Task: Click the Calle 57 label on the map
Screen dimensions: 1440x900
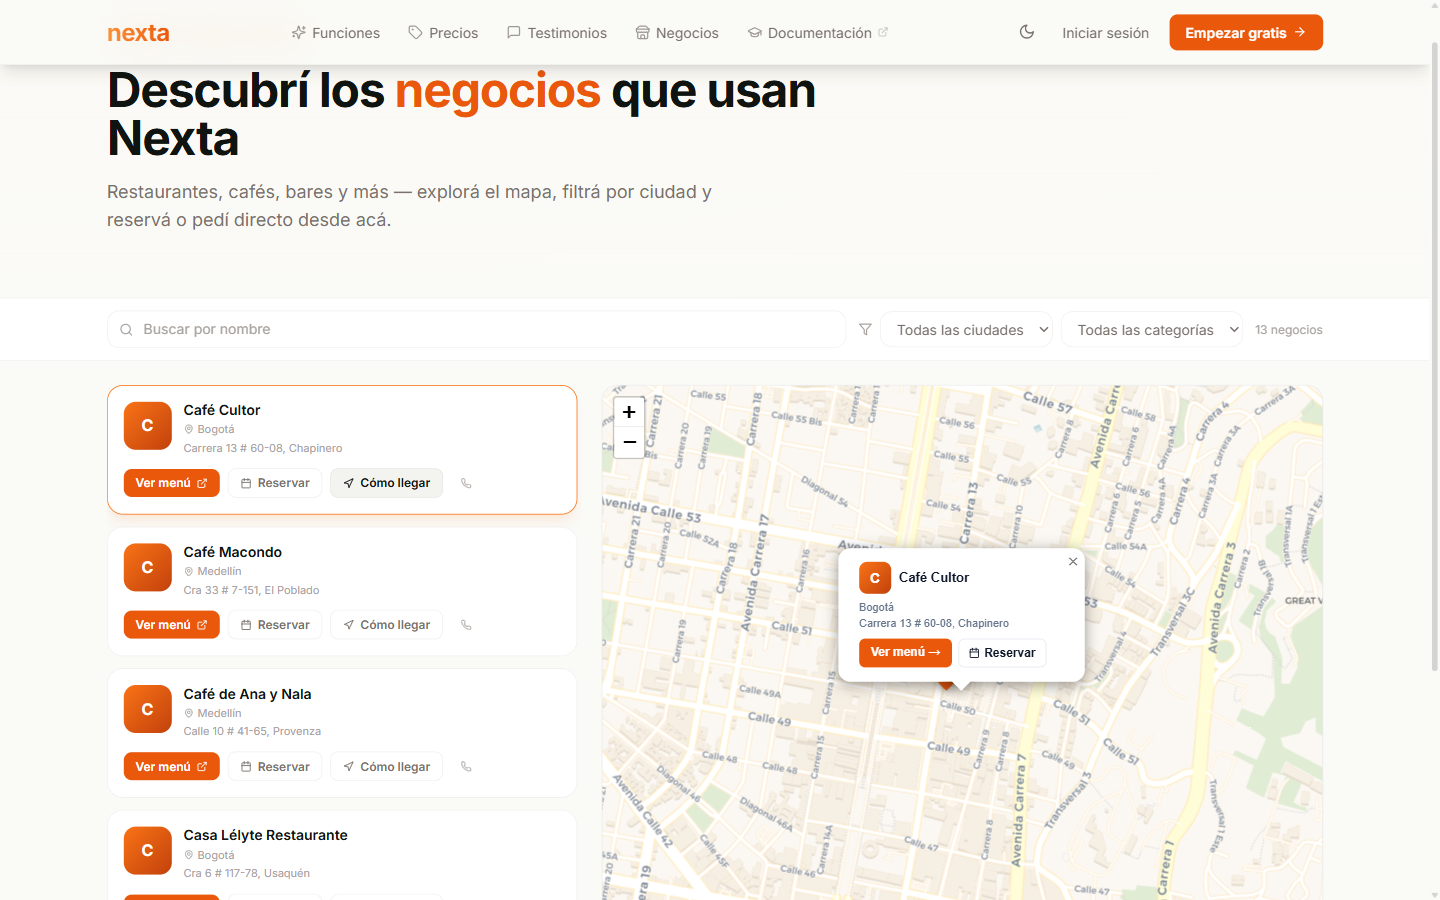Action: [x=1047, y=402]
